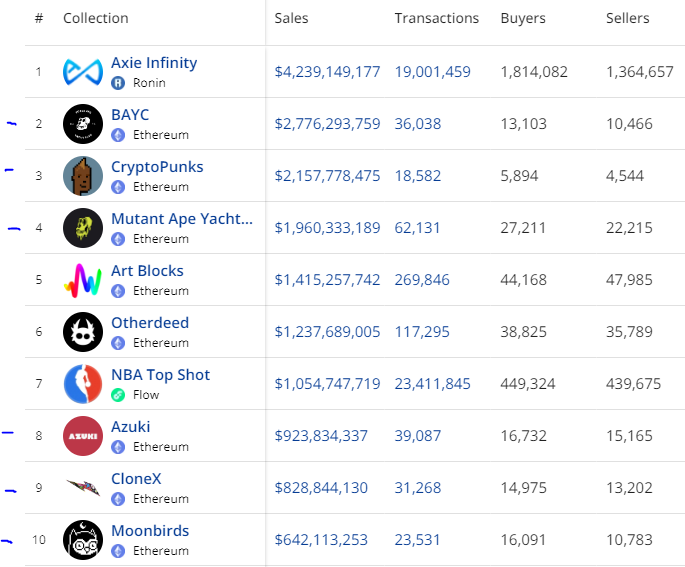
Task: Click the CloneX collection logo
Action: (x=83, y=488)
